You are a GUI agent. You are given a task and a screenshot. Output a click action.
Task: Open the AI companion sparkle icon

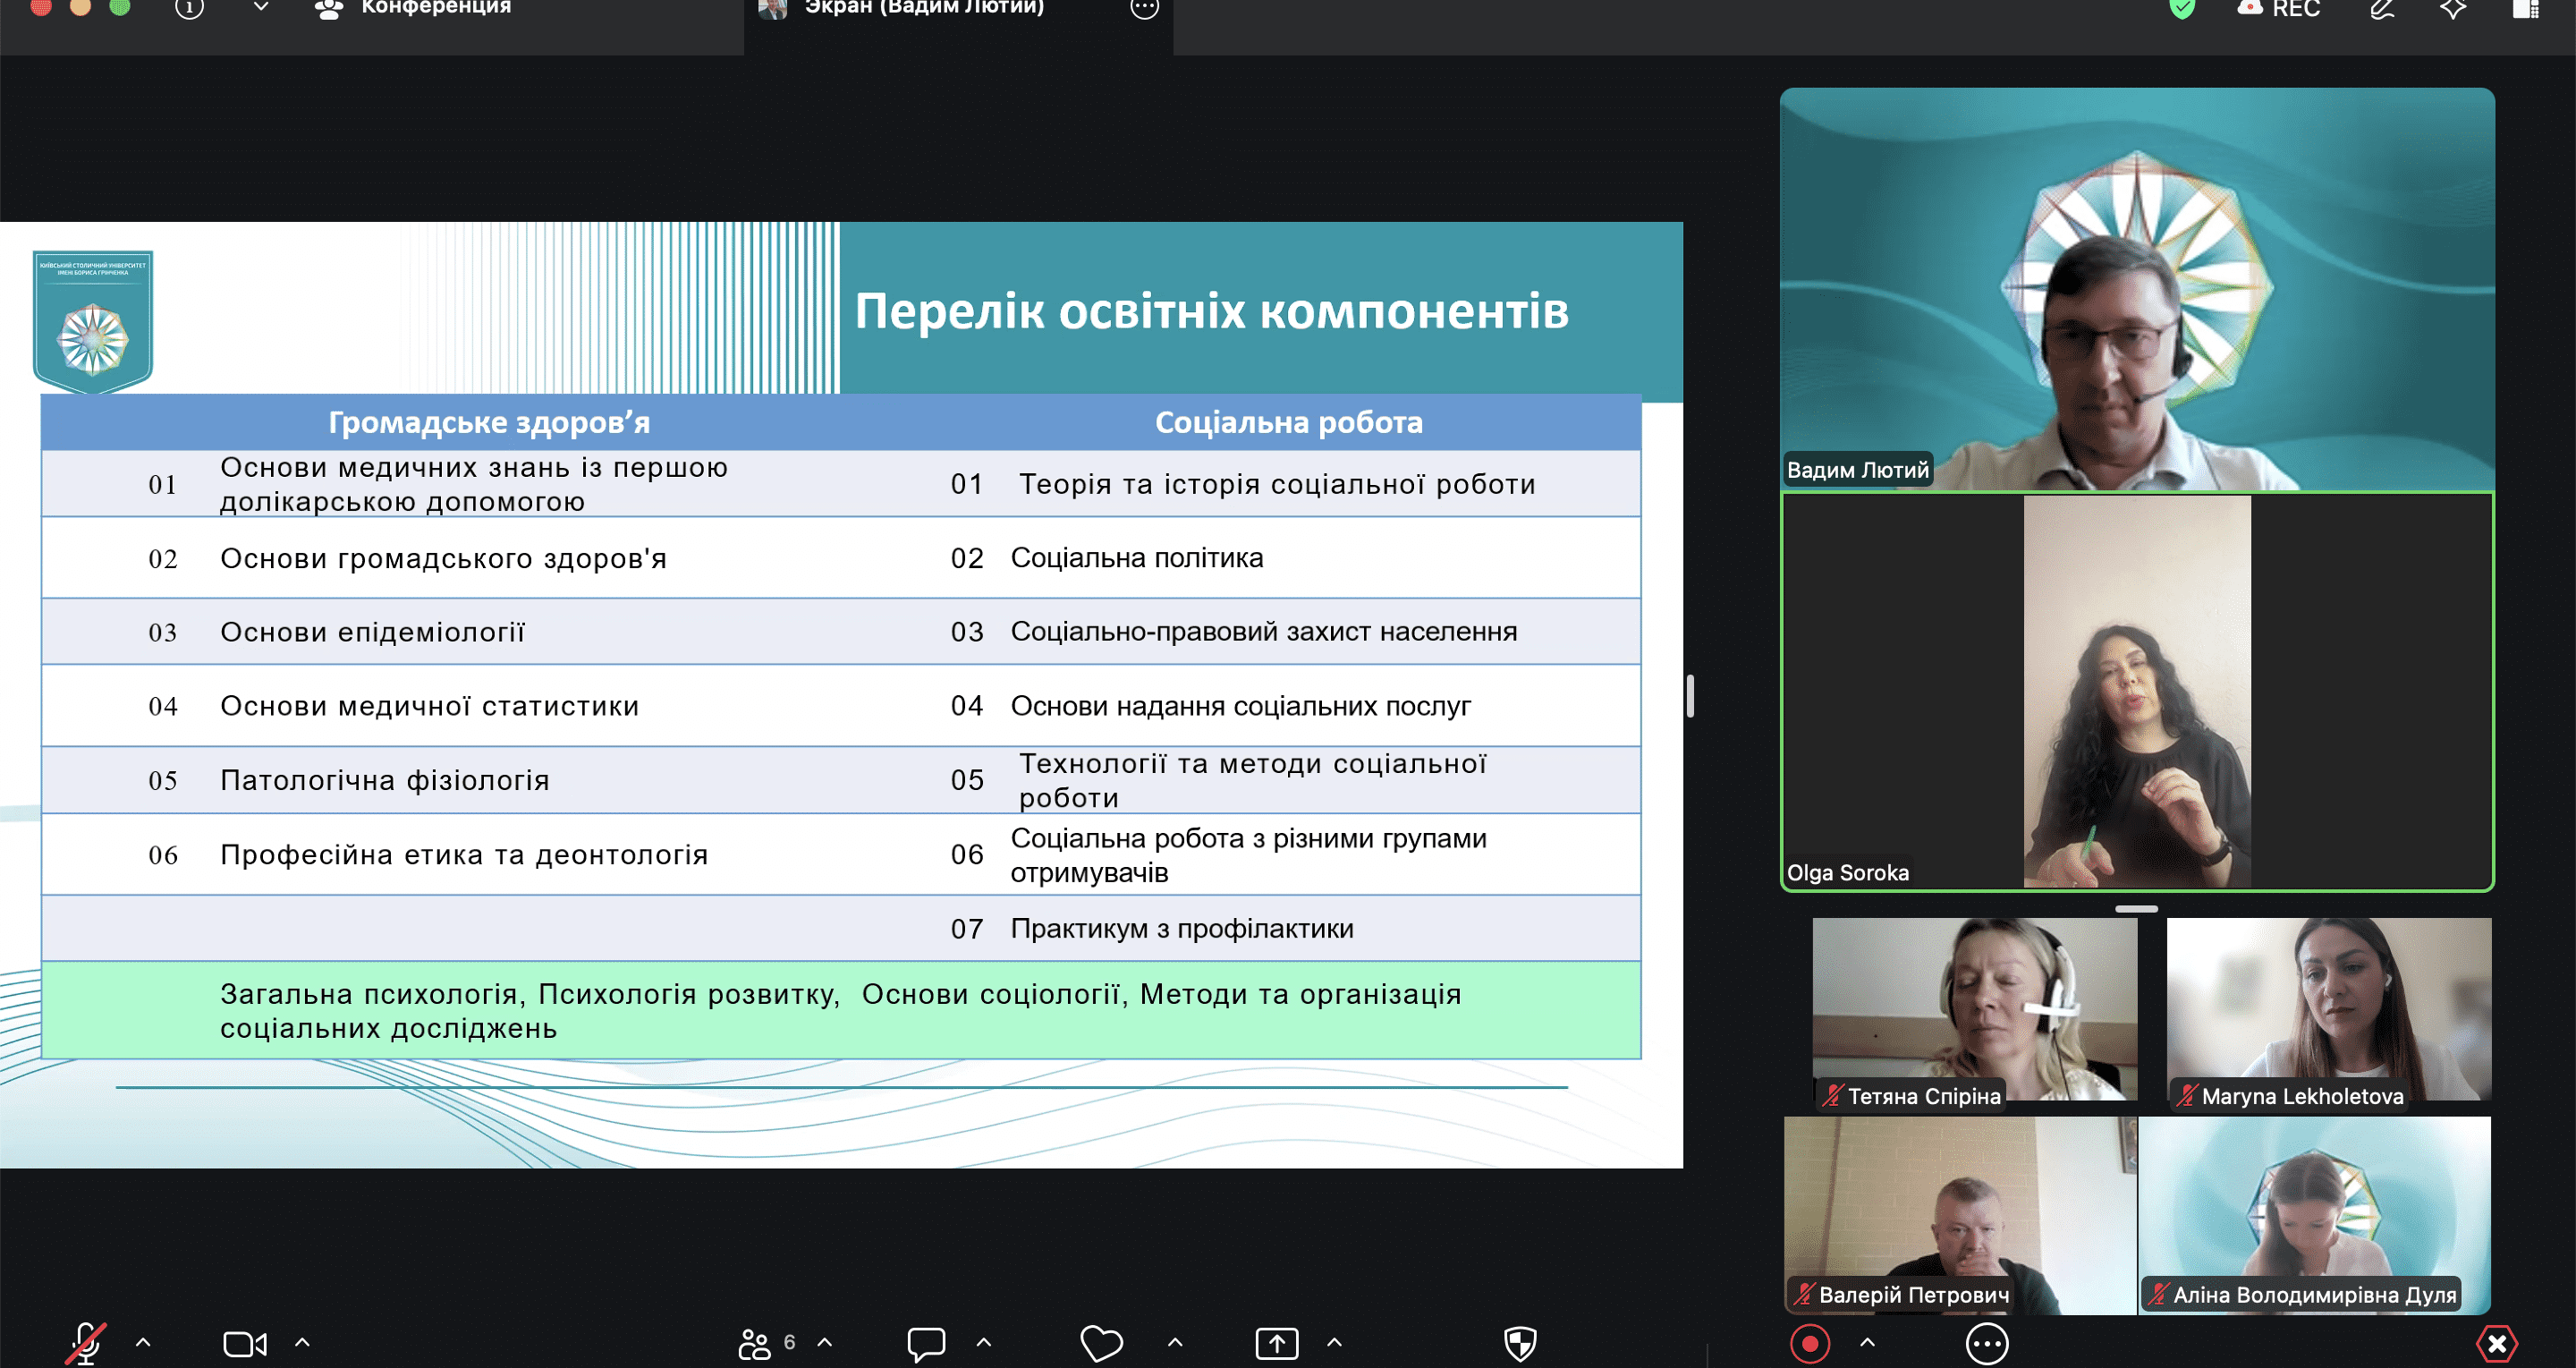[2453, 9]
